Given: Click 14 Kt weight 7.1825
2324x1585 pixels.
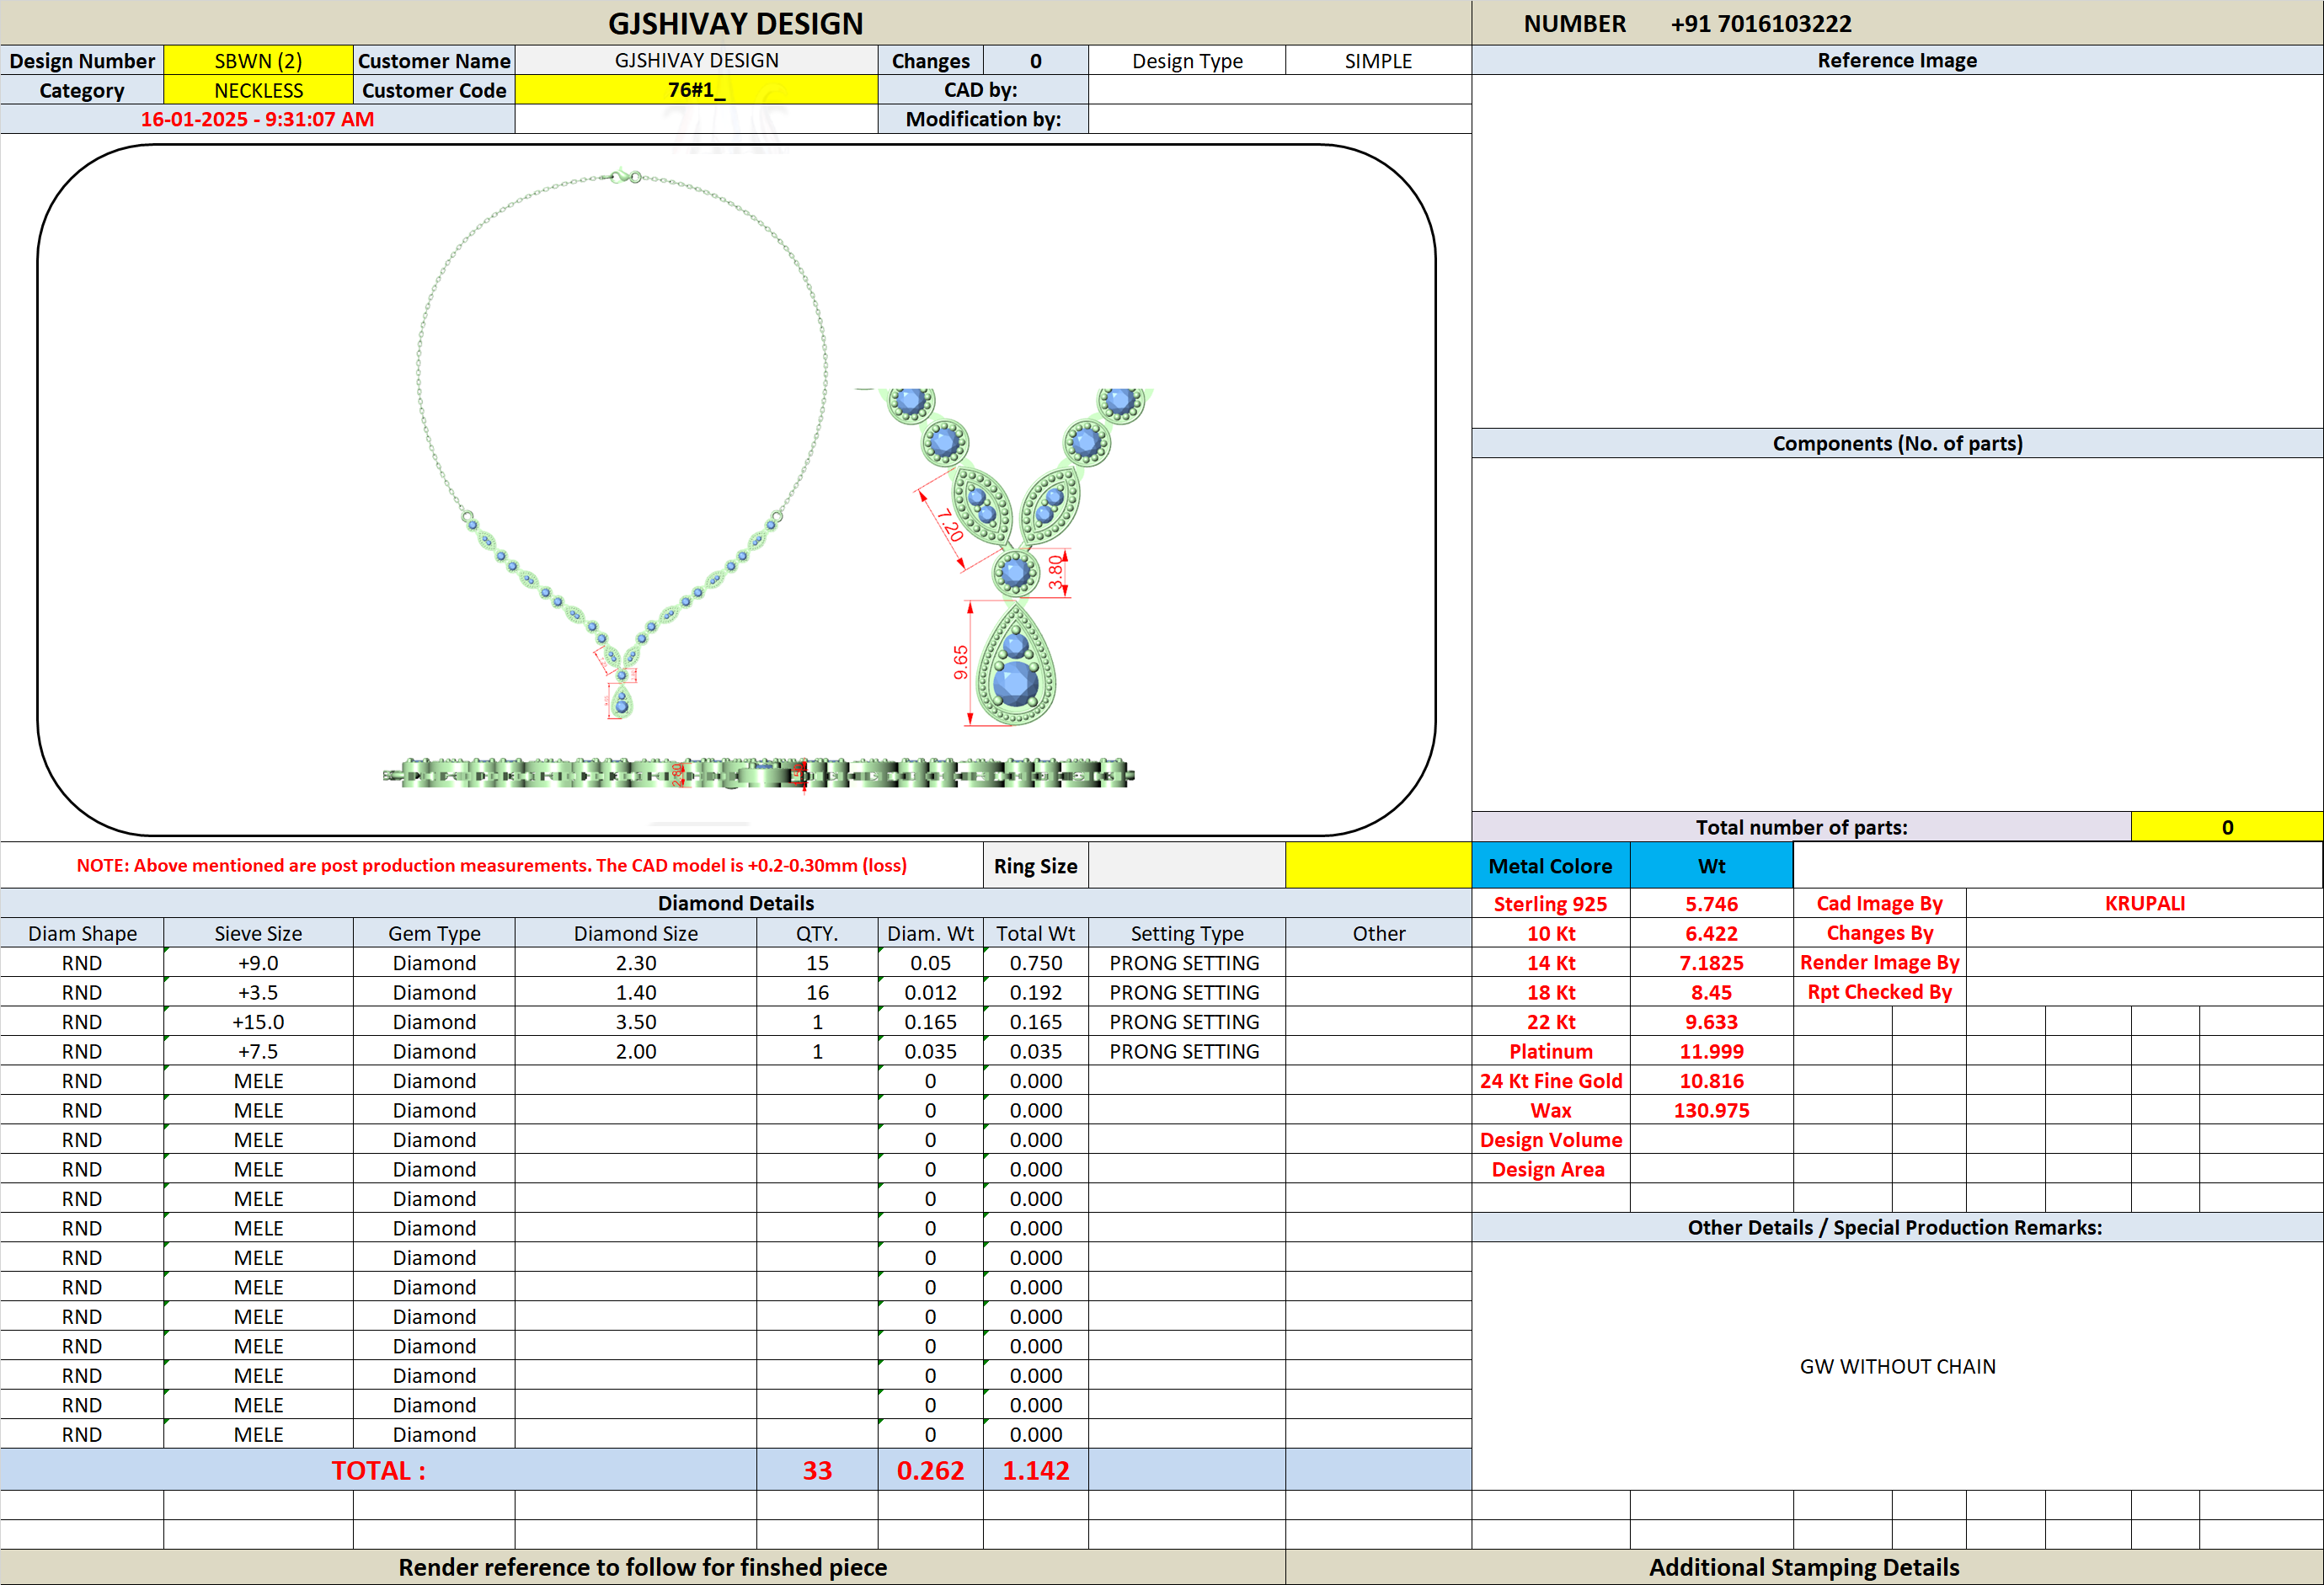Looking at the screenshot, I should (x=1711, y=962).
